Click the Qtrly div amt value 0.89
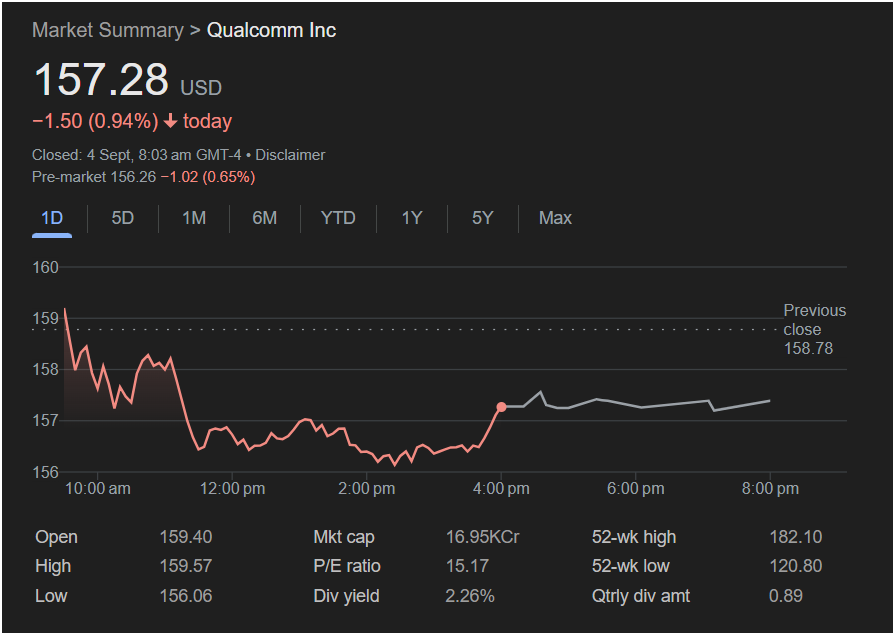895x635 pixels. [785, 596]
